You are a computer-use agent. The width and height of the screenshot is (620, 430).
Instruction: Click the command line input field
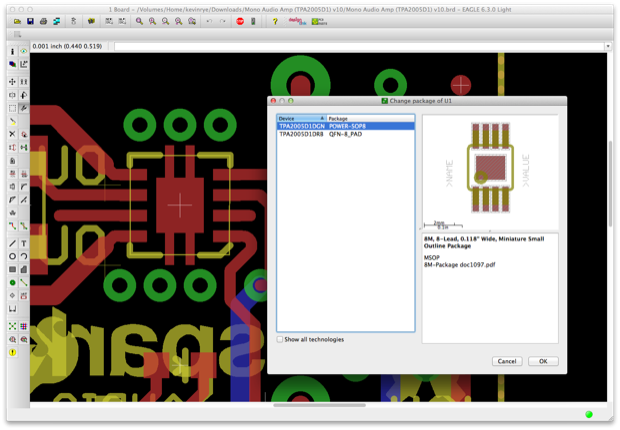coord(359,46)
